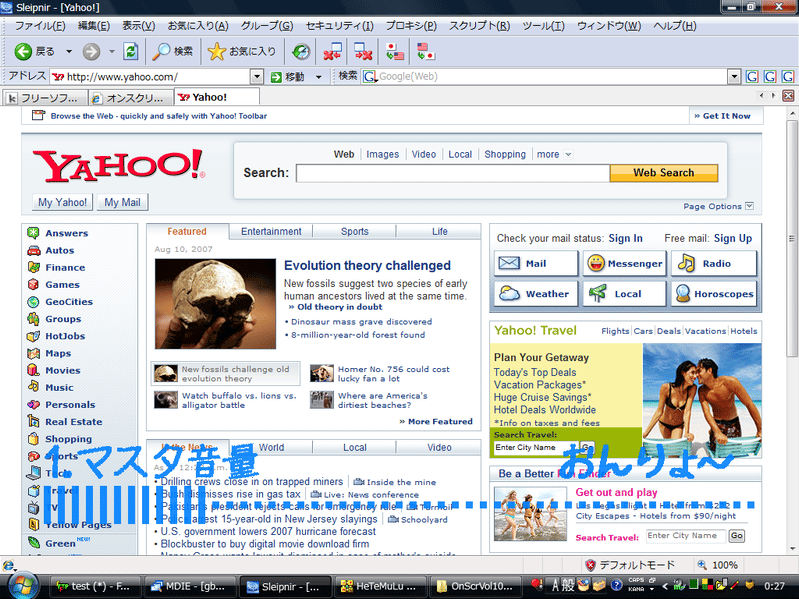This screenshot has height=599, width=799.
Task: Open Horoscopes via the crystal ball icon
Action: coord(683,293)
